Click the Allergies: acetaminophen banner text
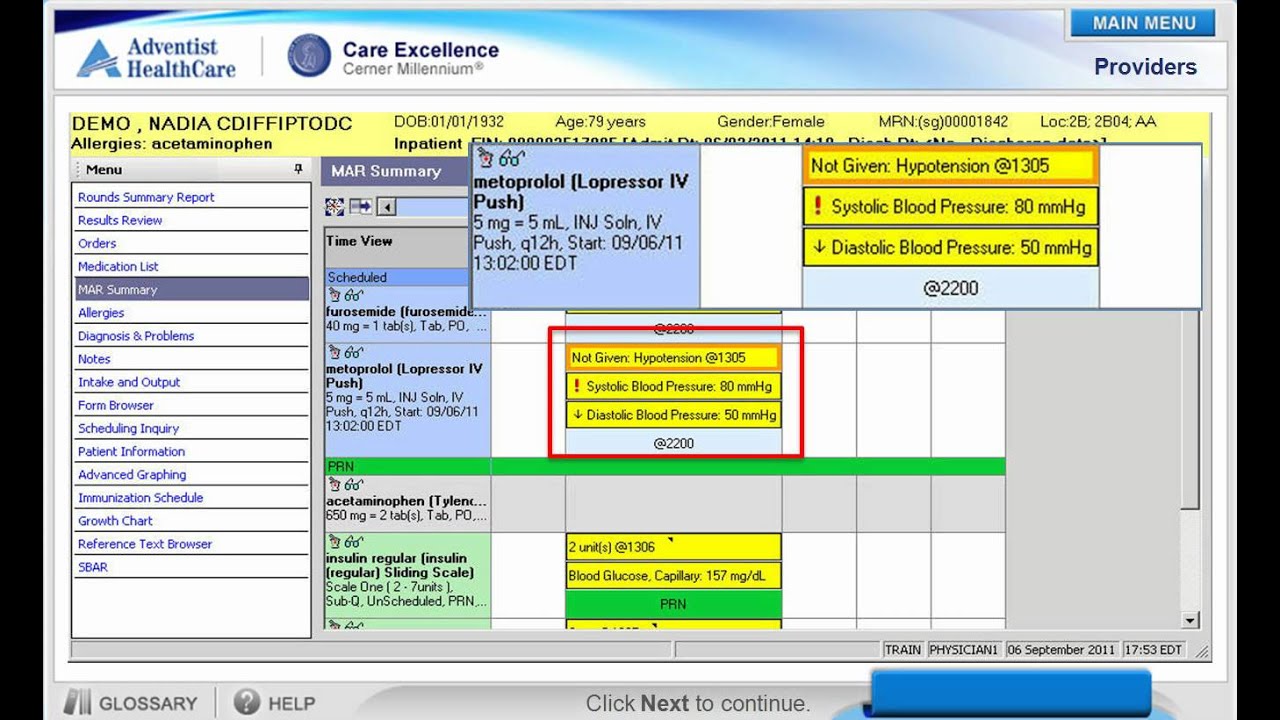The image size is (1280, 720). click(172, 143)
